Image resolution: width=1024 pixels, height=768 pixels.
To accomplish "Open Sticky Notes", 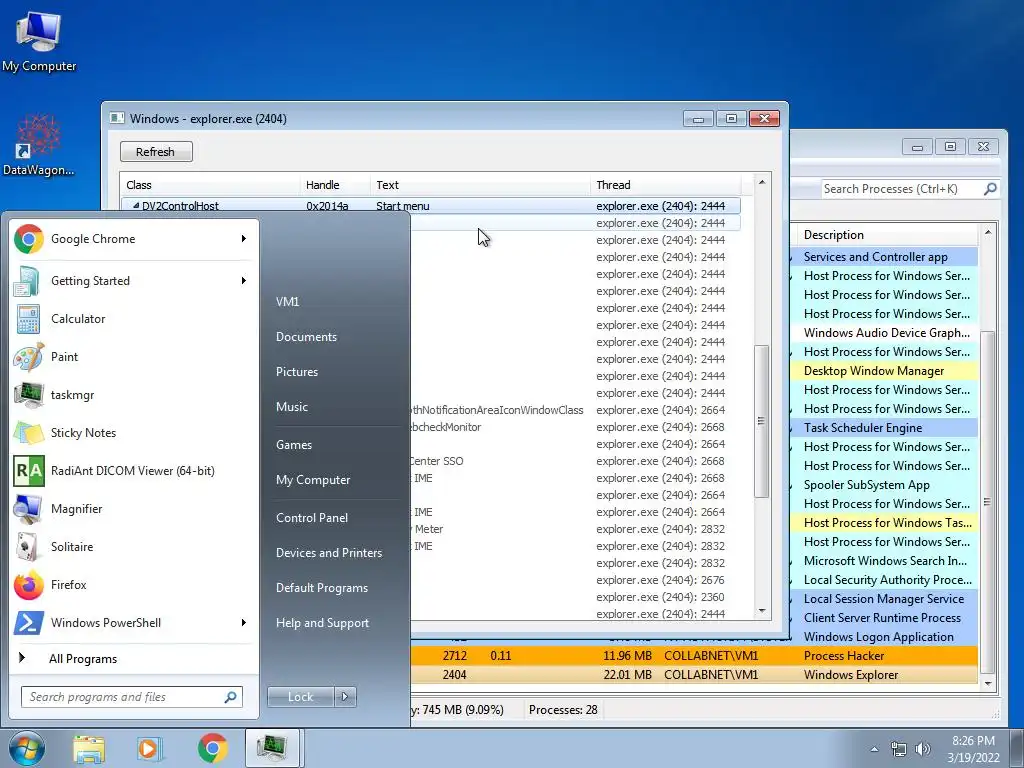I will [x=133, y=433].
